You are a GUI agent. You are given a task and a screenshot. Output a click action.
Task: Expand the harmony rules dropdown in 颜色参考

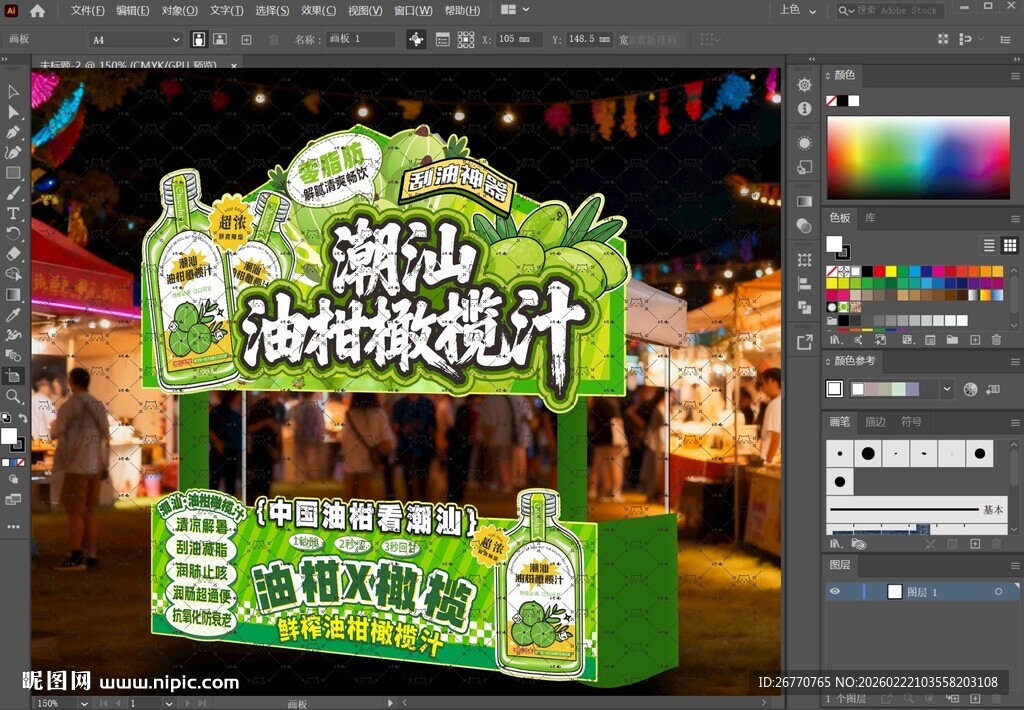pyautogui.click(x=948, y=386)
